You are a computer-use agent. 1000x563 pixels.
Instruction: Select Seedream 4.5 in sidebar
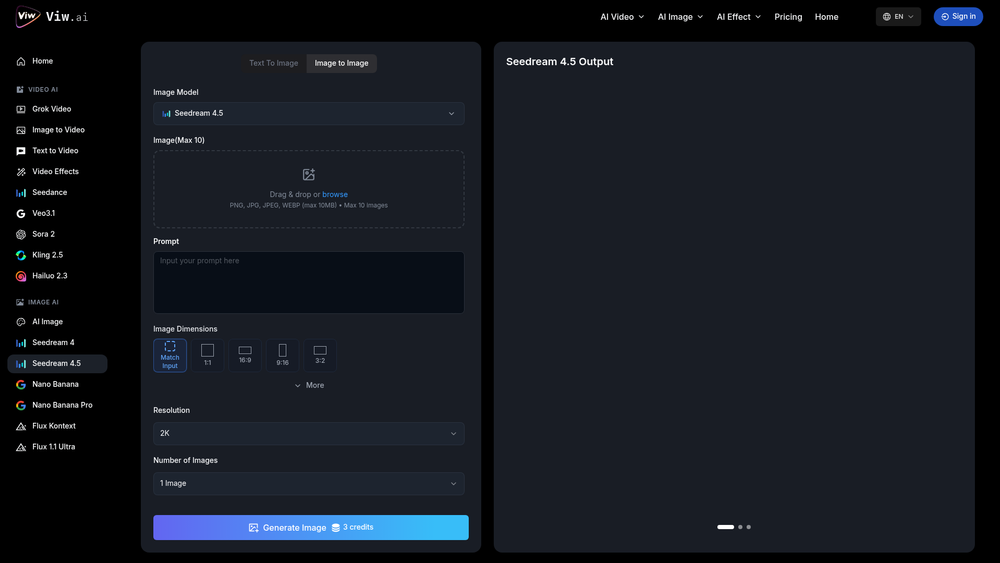(57, 363)
